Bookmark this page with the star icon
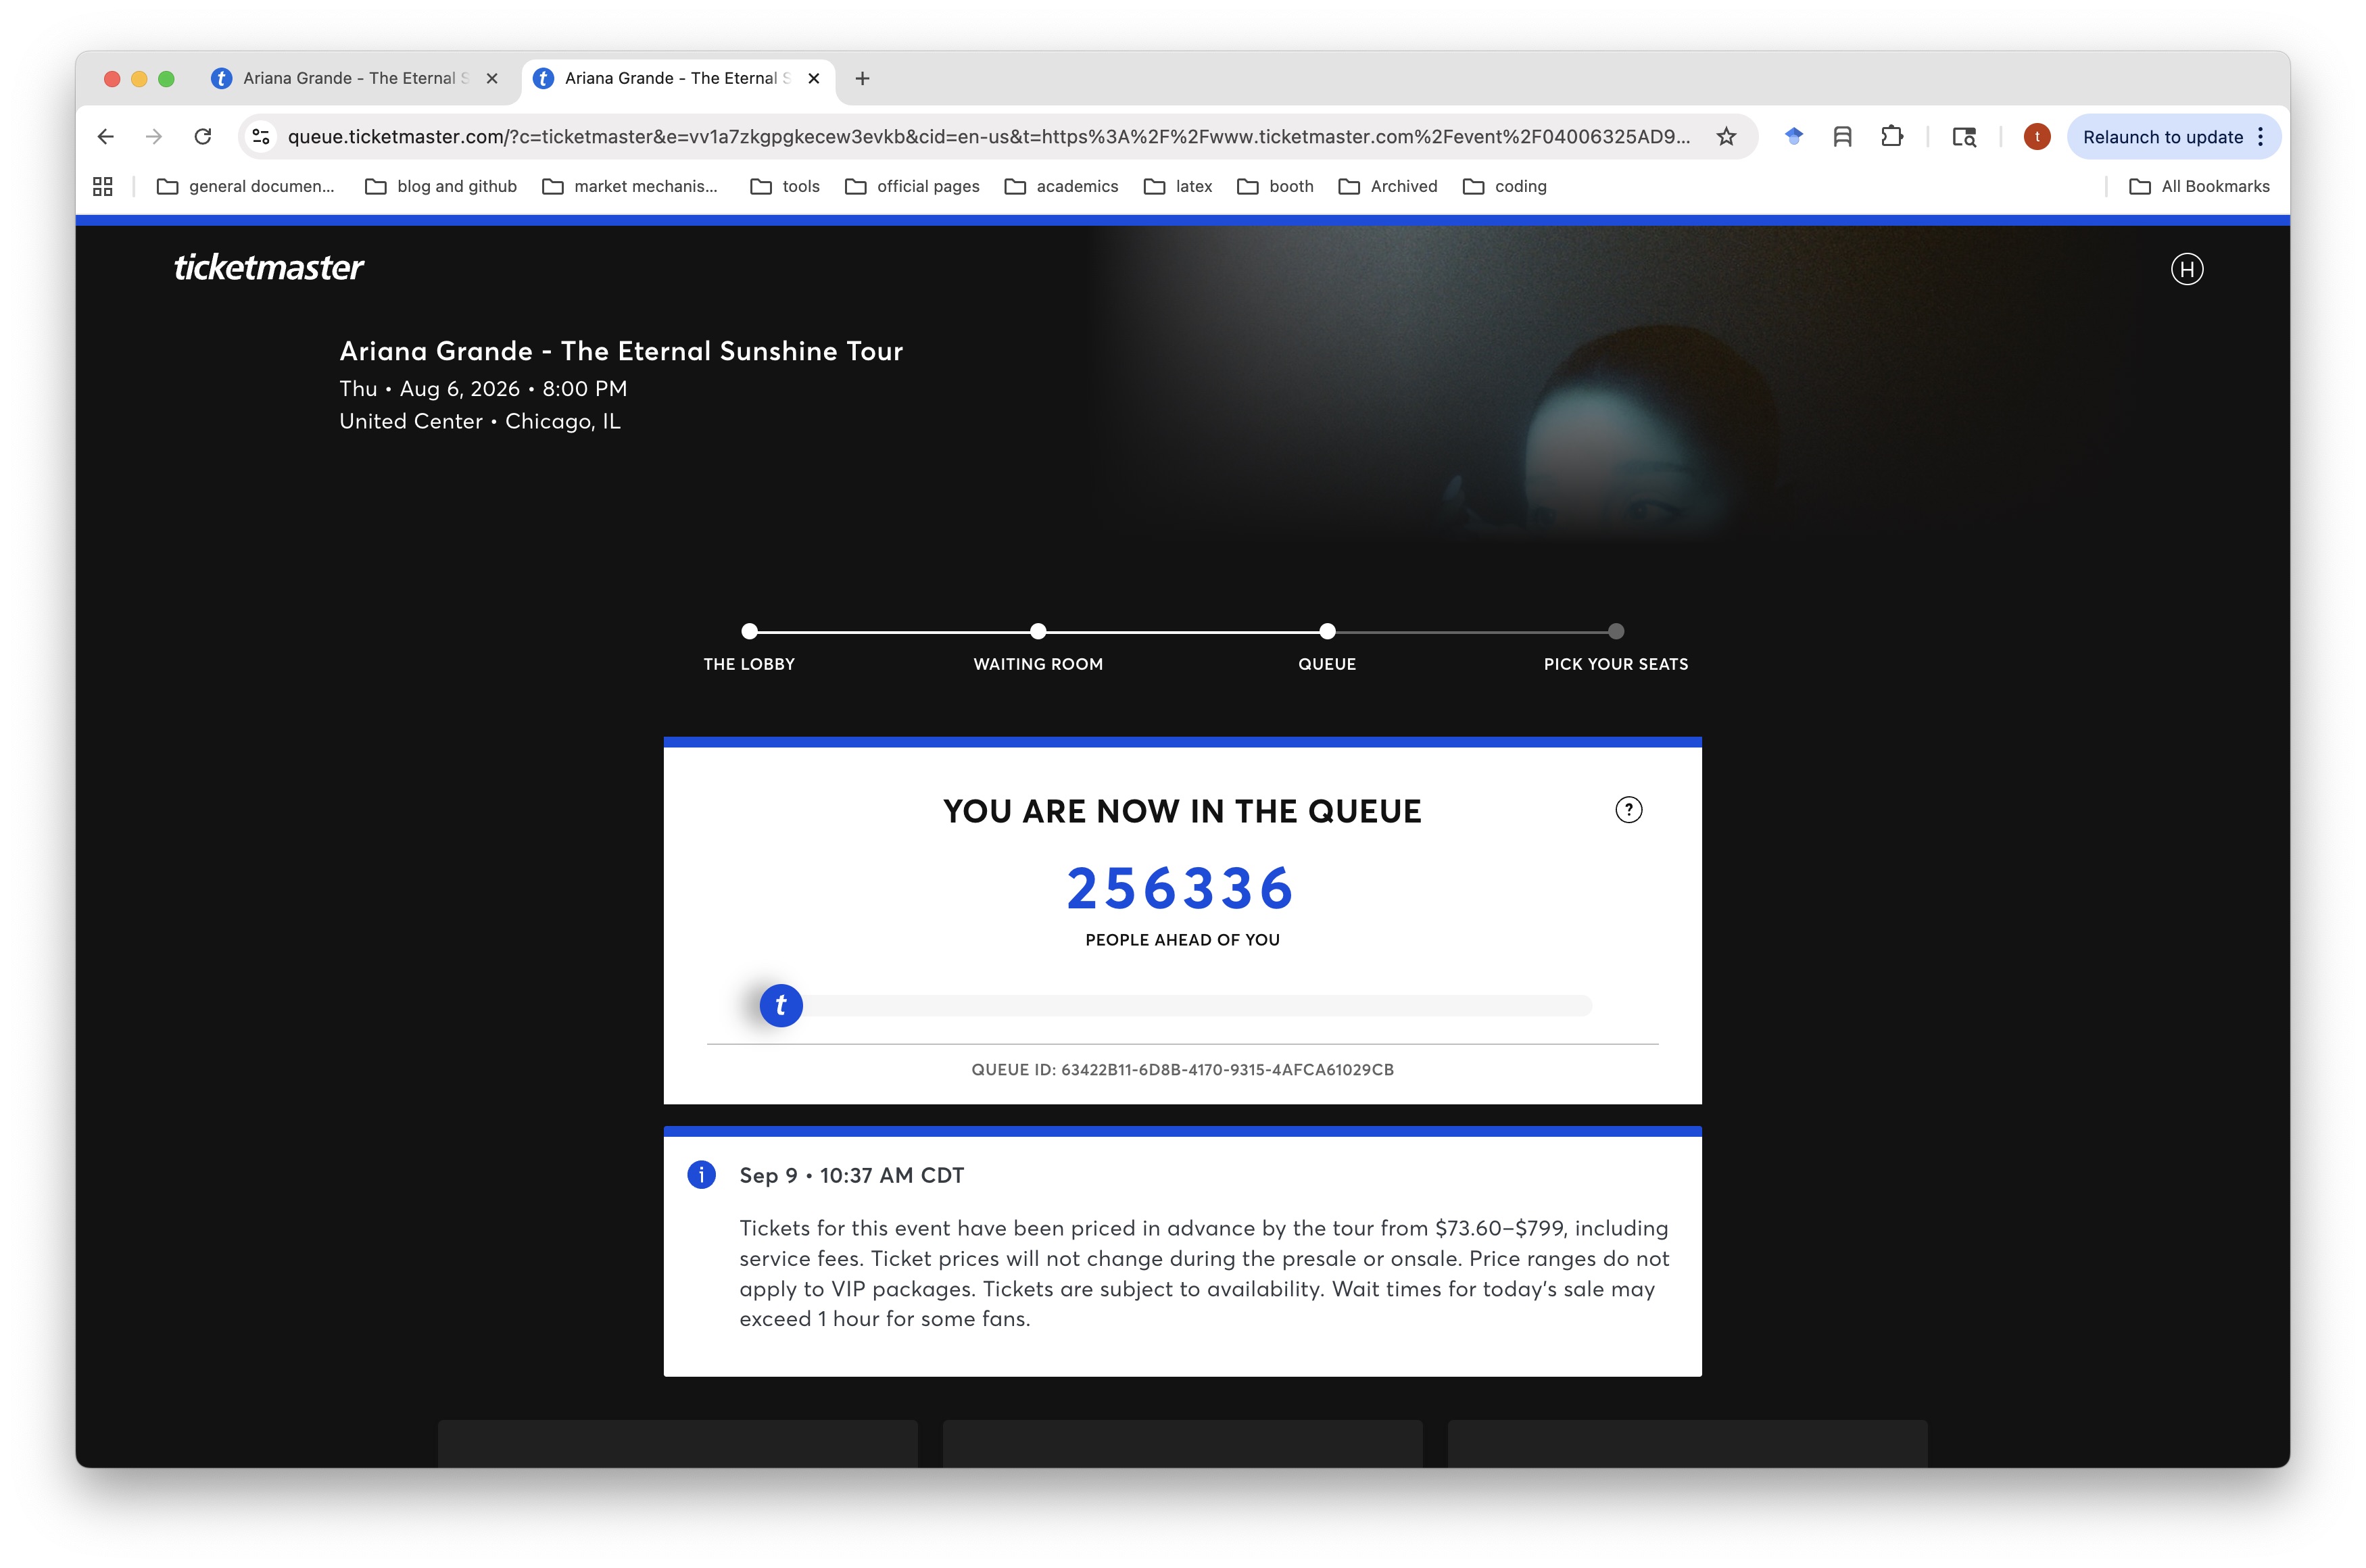 1726,137
